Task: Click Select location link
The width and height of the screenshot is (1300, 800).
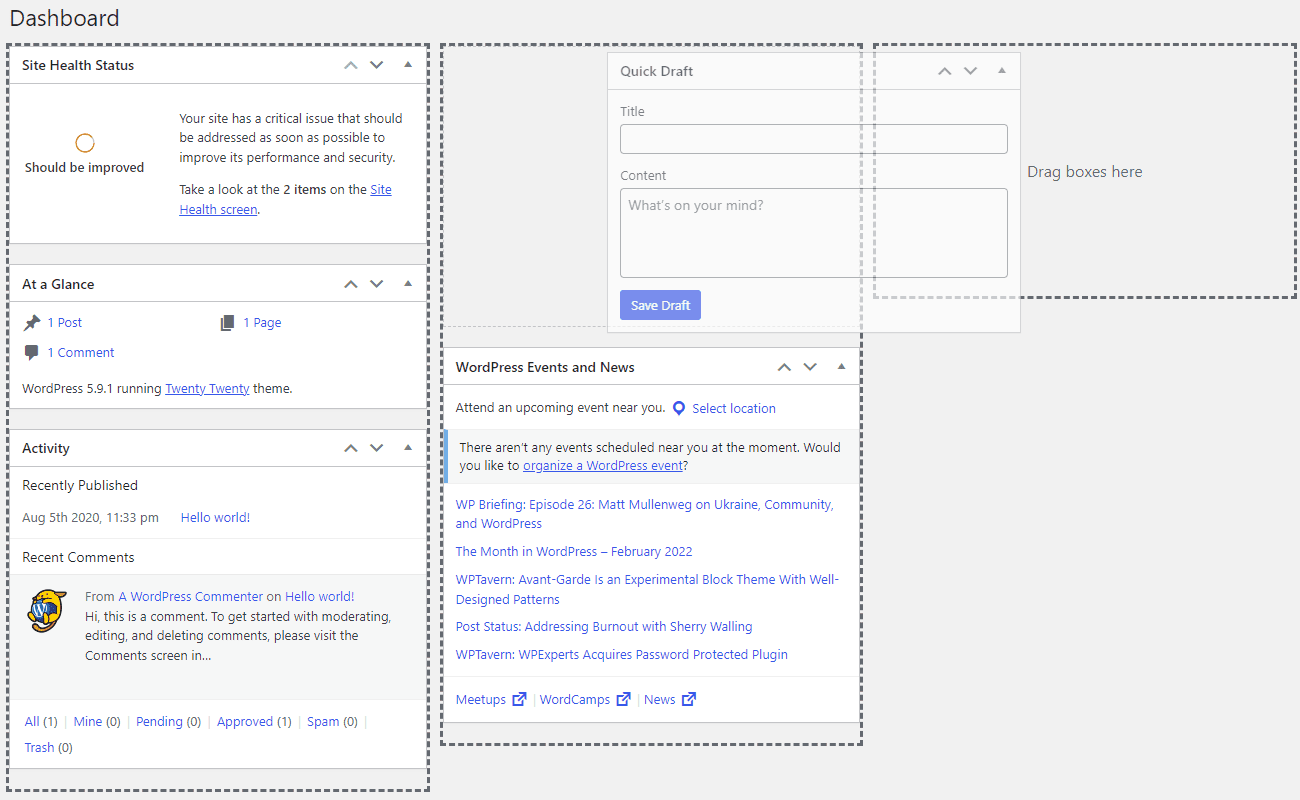Action: 734,408
